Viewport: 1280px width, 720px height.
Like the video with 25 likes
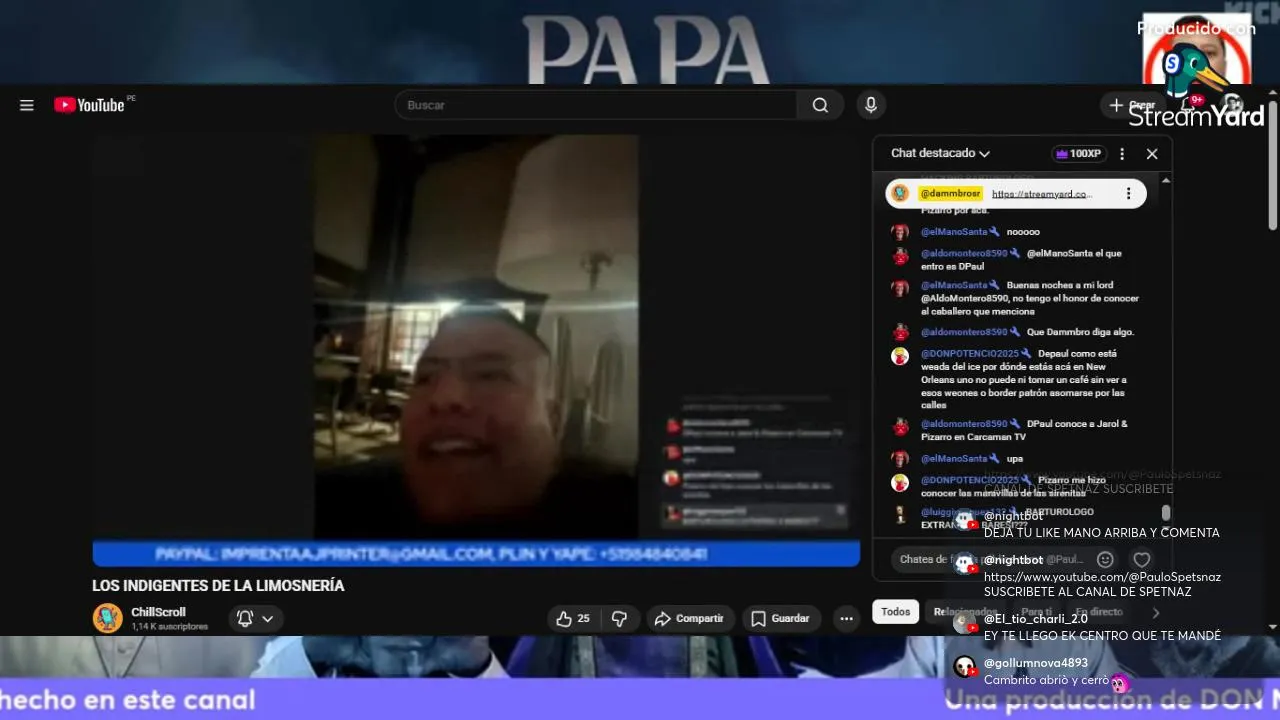pyautogui.click(x=574, y=619)
